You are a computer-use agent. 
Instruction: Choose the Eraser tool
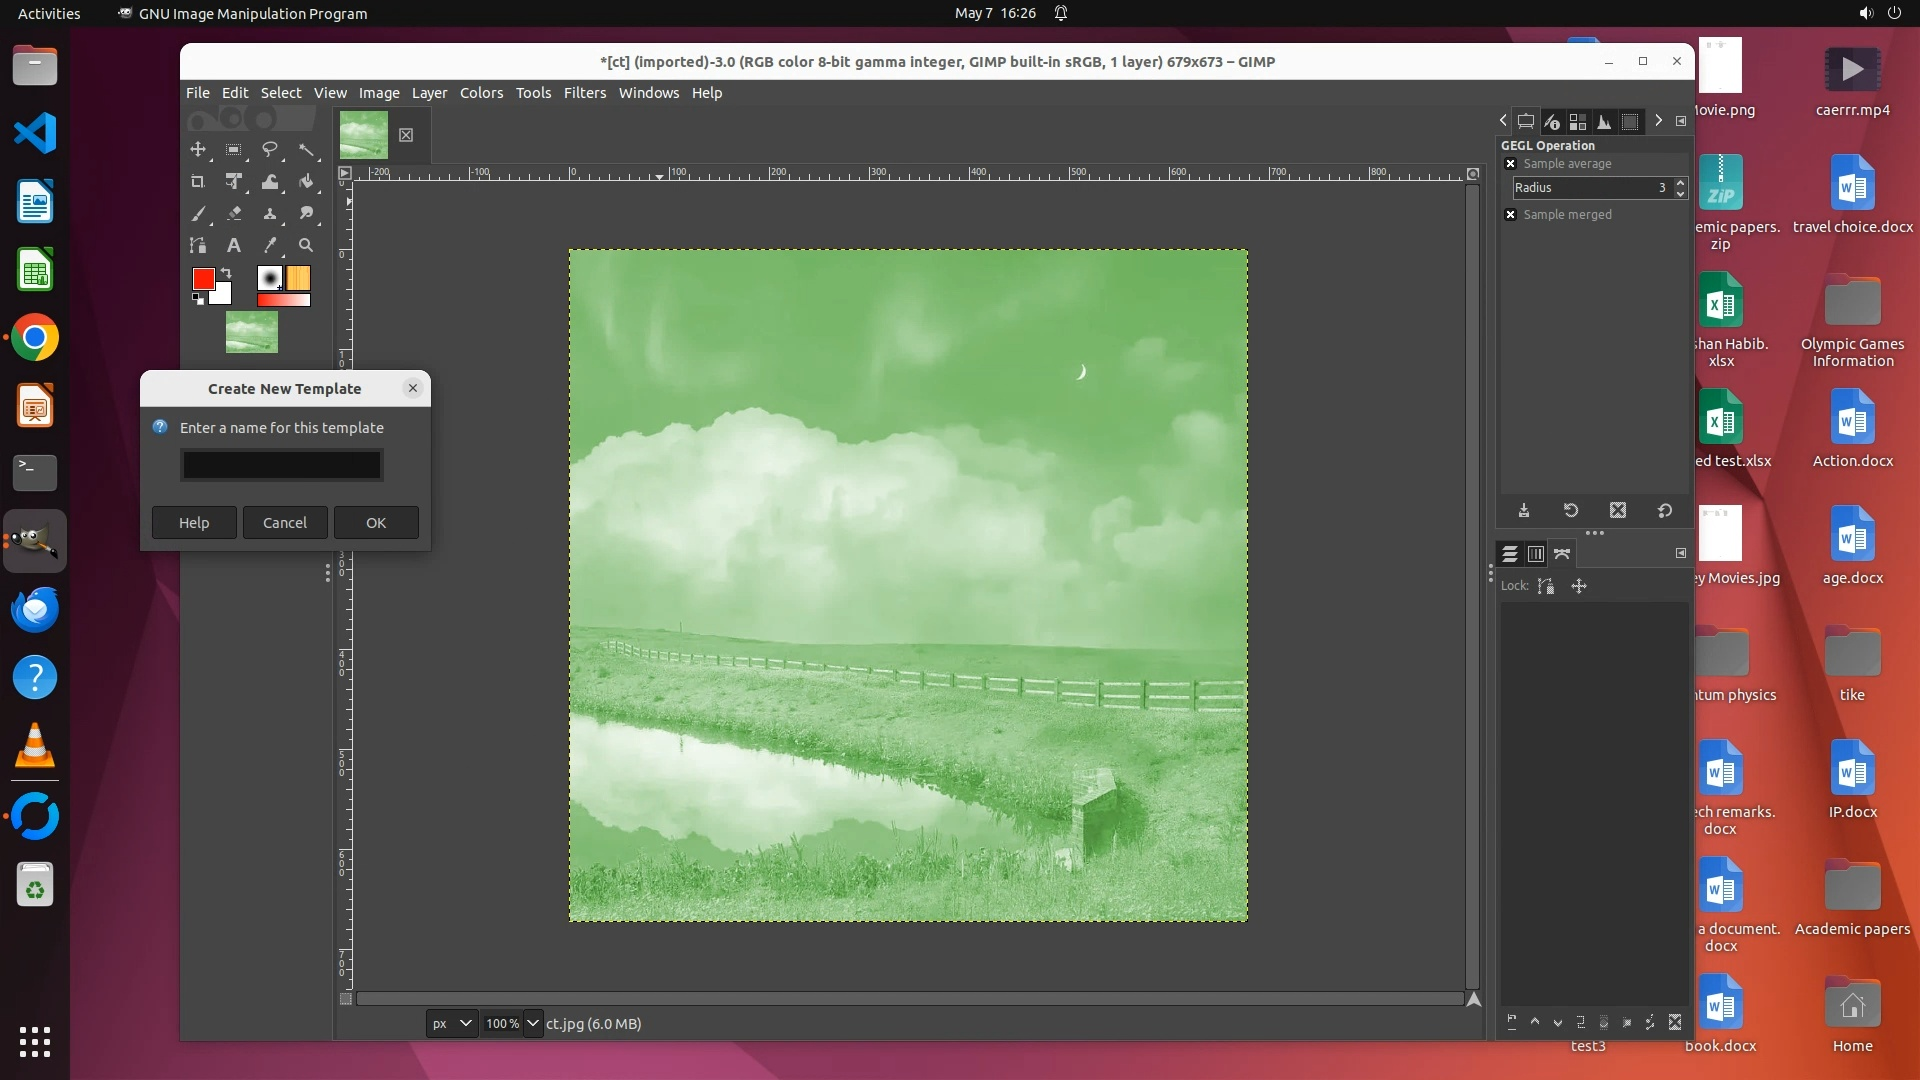234,214
